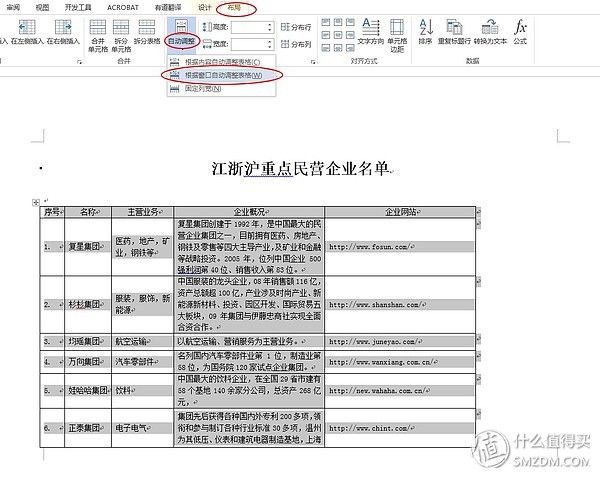Open the Design (设计) ribbon tab
Screen dimensions: 600x478
[205, 8]
